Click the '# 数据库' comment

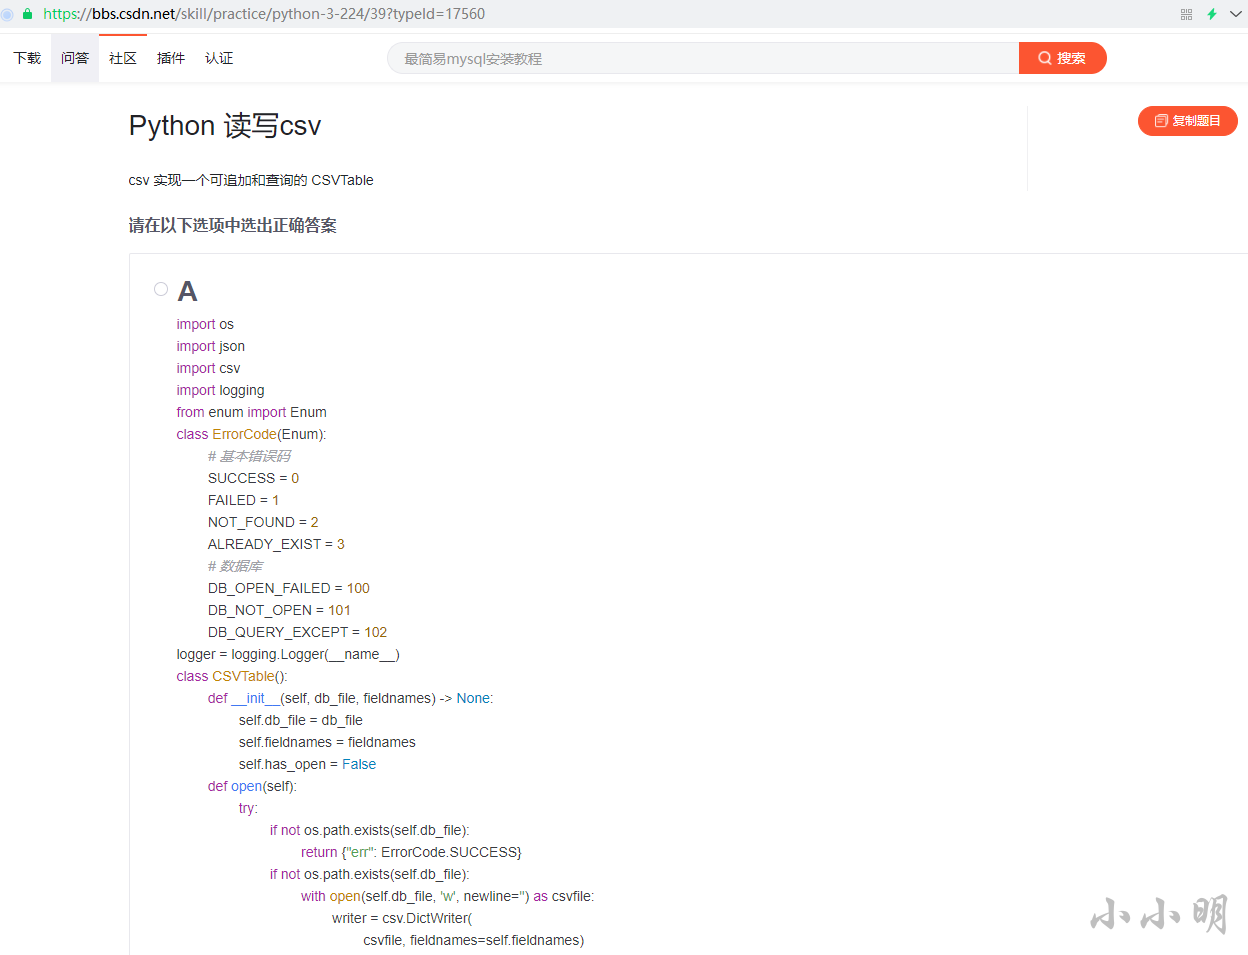(x=235, y=566)
